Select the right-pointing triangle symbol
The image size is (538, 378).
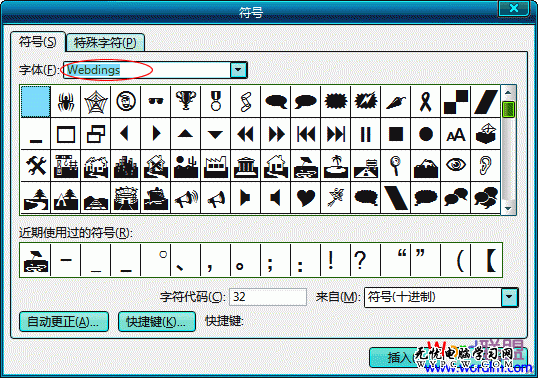[156, 134]
